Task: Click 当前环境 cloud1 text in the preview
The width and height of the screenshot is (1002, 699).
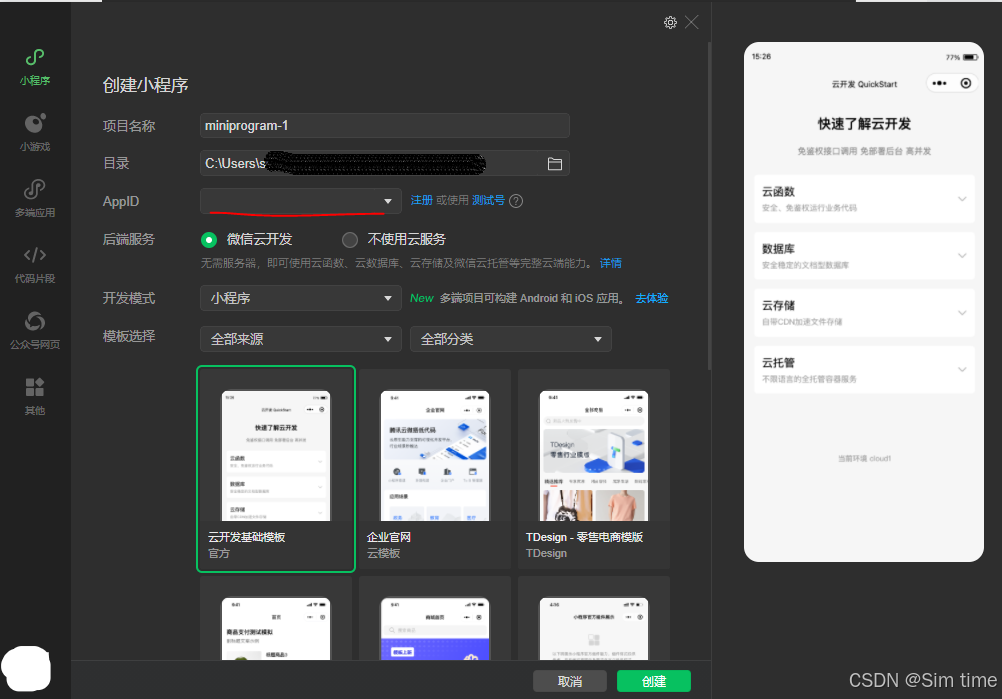Action: (x=864, y=458)
